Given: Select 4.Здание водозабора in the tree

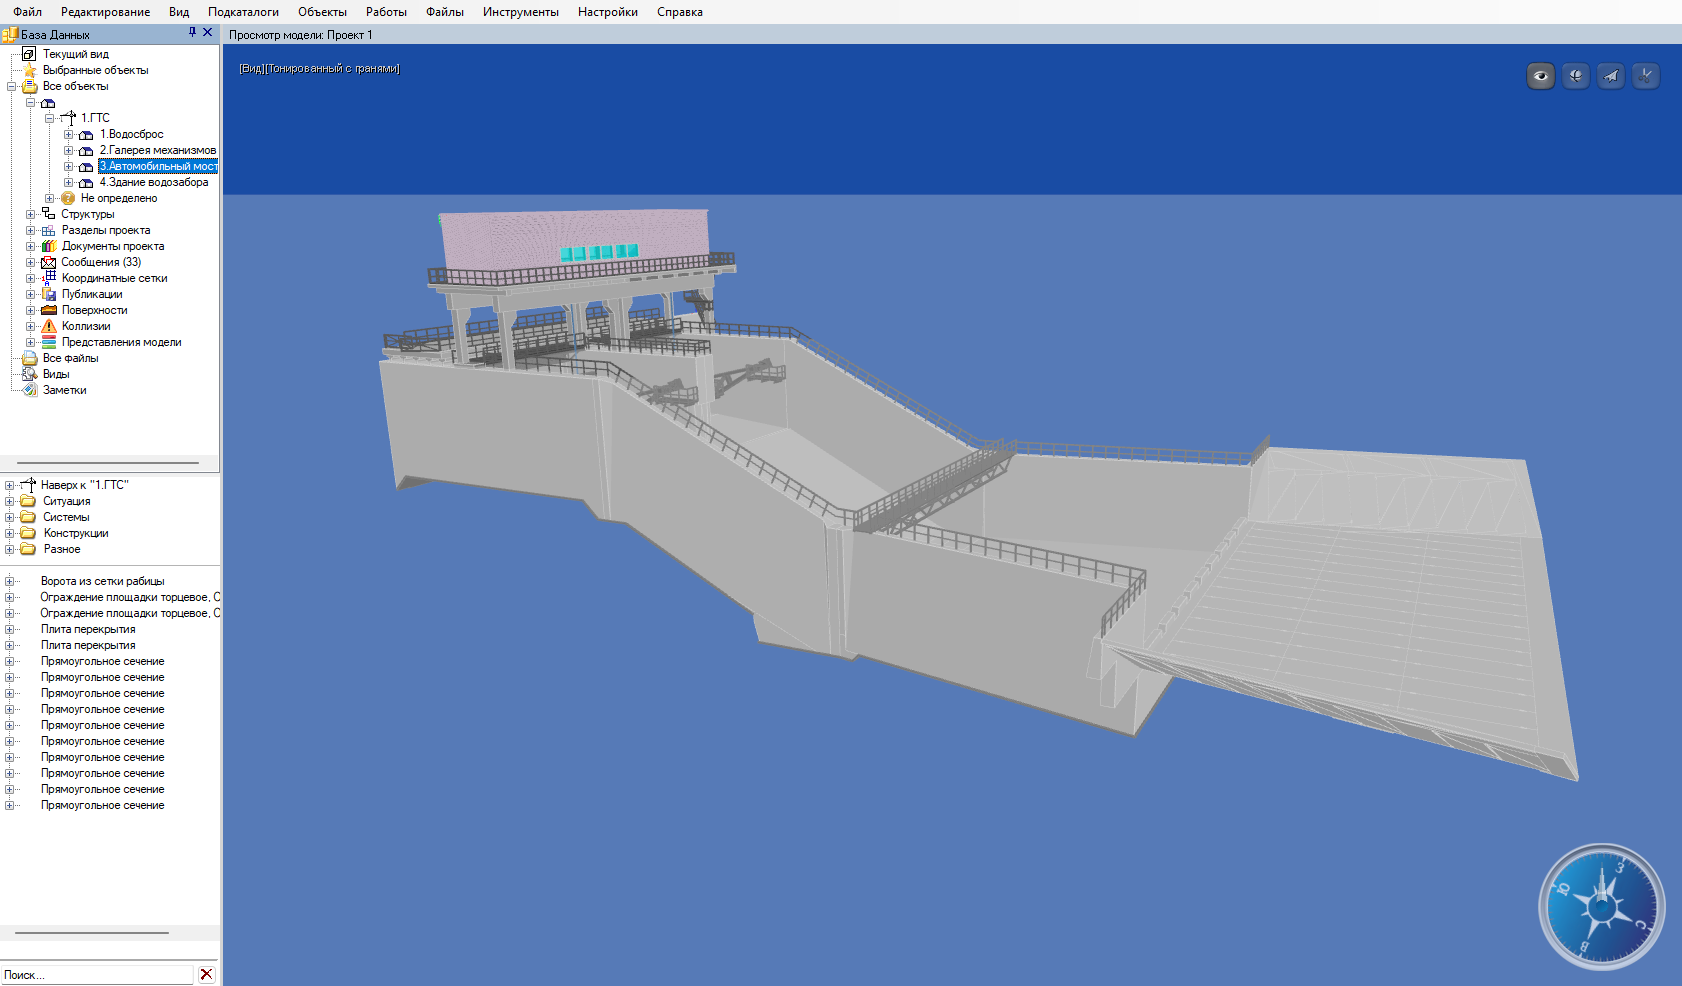Looking at the screenshot, I should coord(154,182).
